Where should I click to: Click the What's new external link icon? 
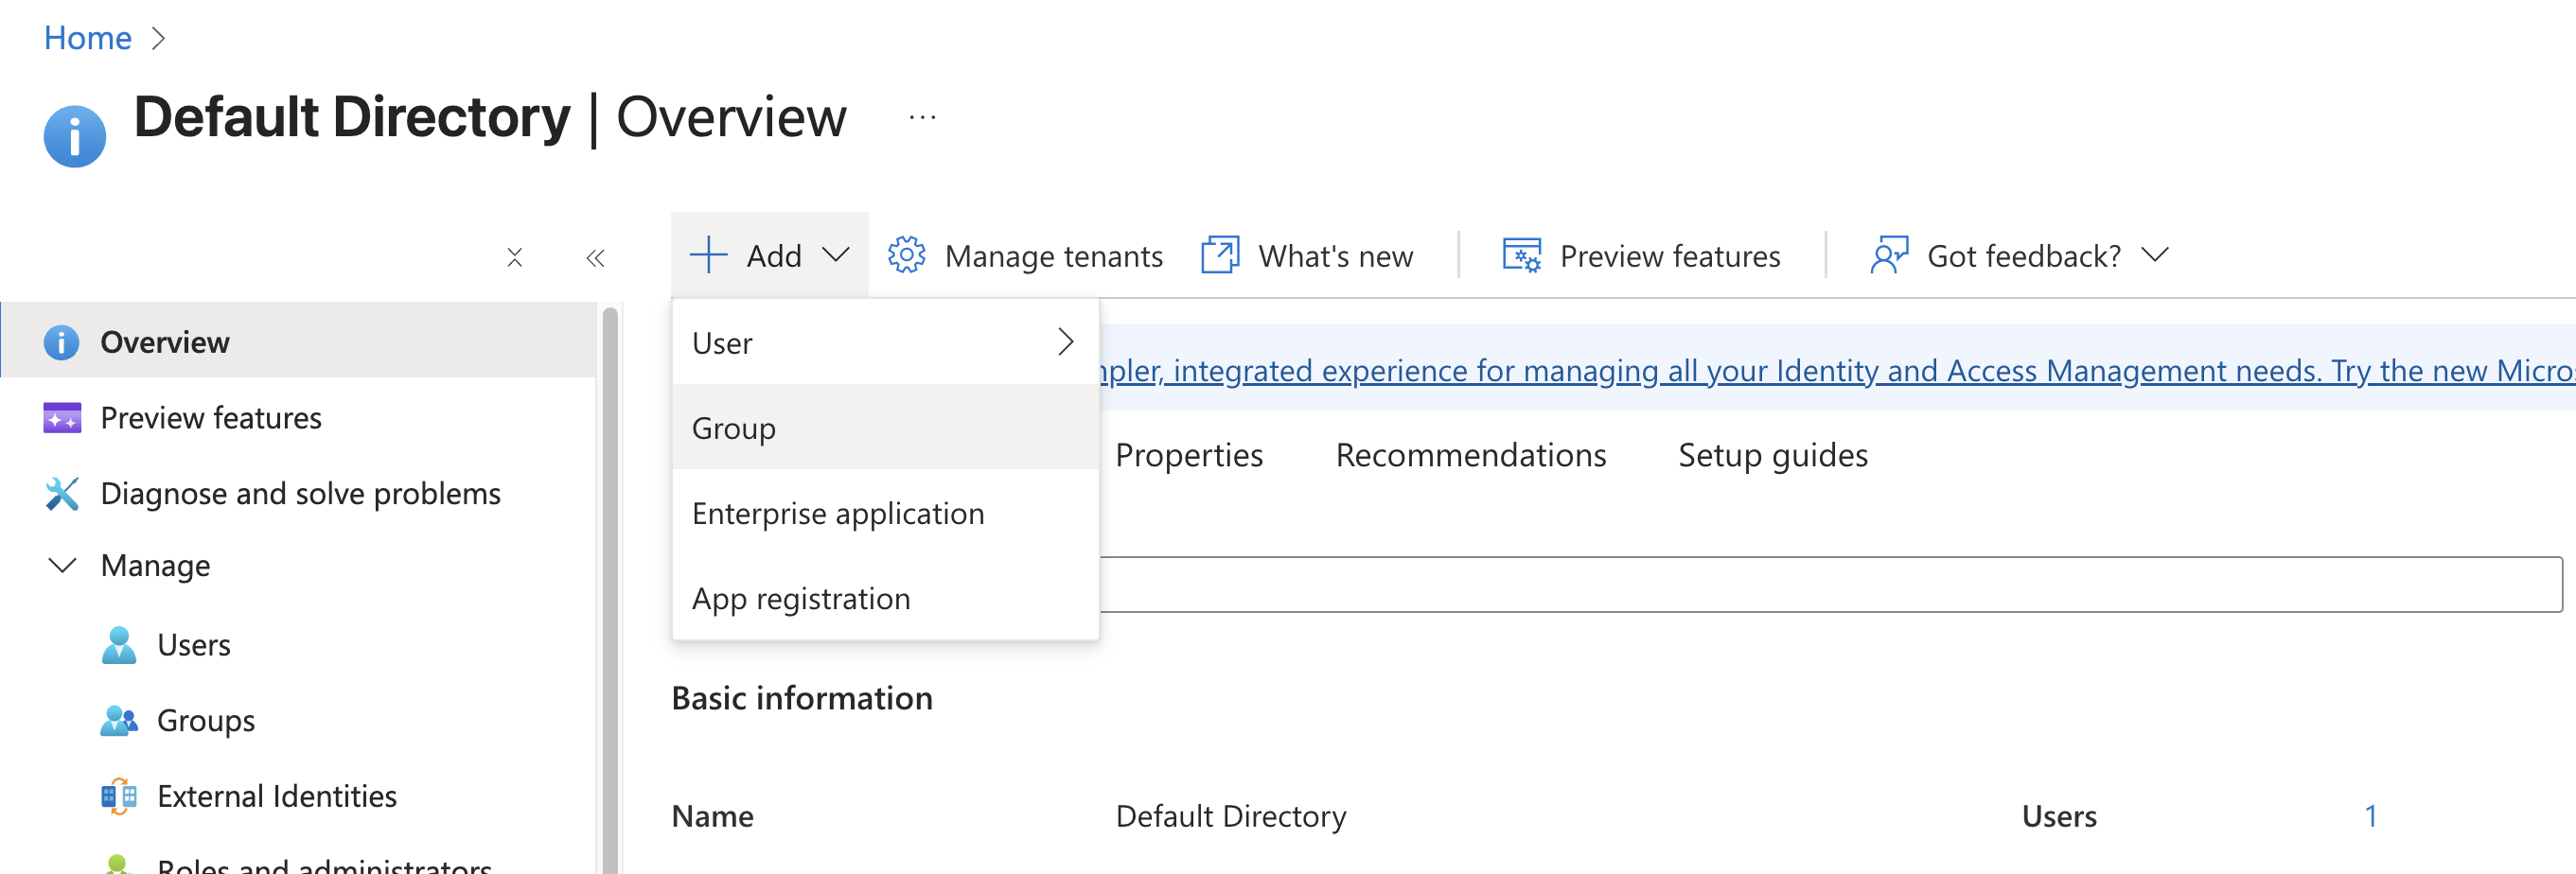click(1219, 256)
